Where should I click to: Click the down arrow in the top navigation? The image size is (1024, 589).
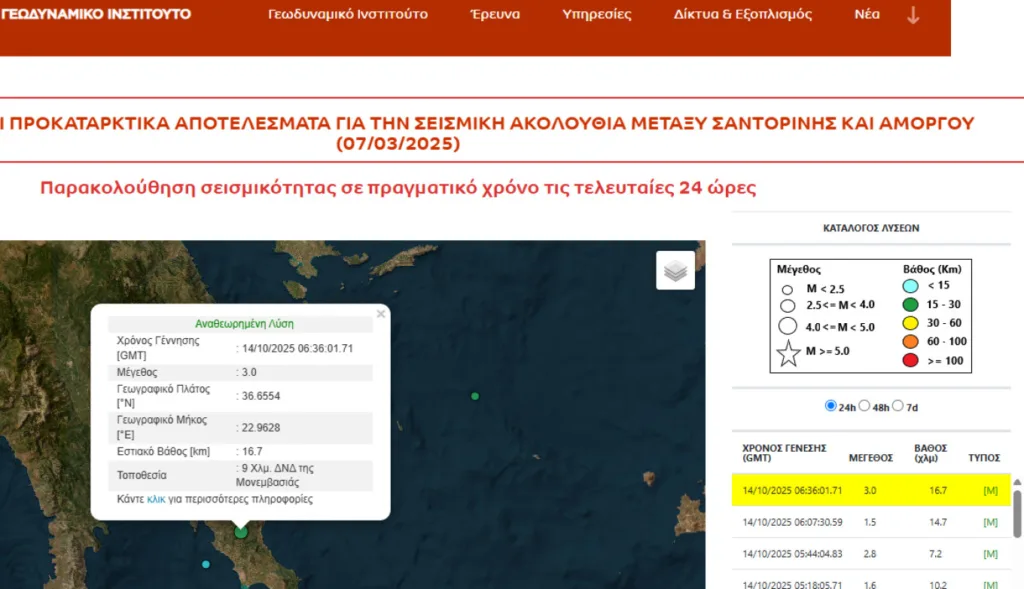coord(912,15)
